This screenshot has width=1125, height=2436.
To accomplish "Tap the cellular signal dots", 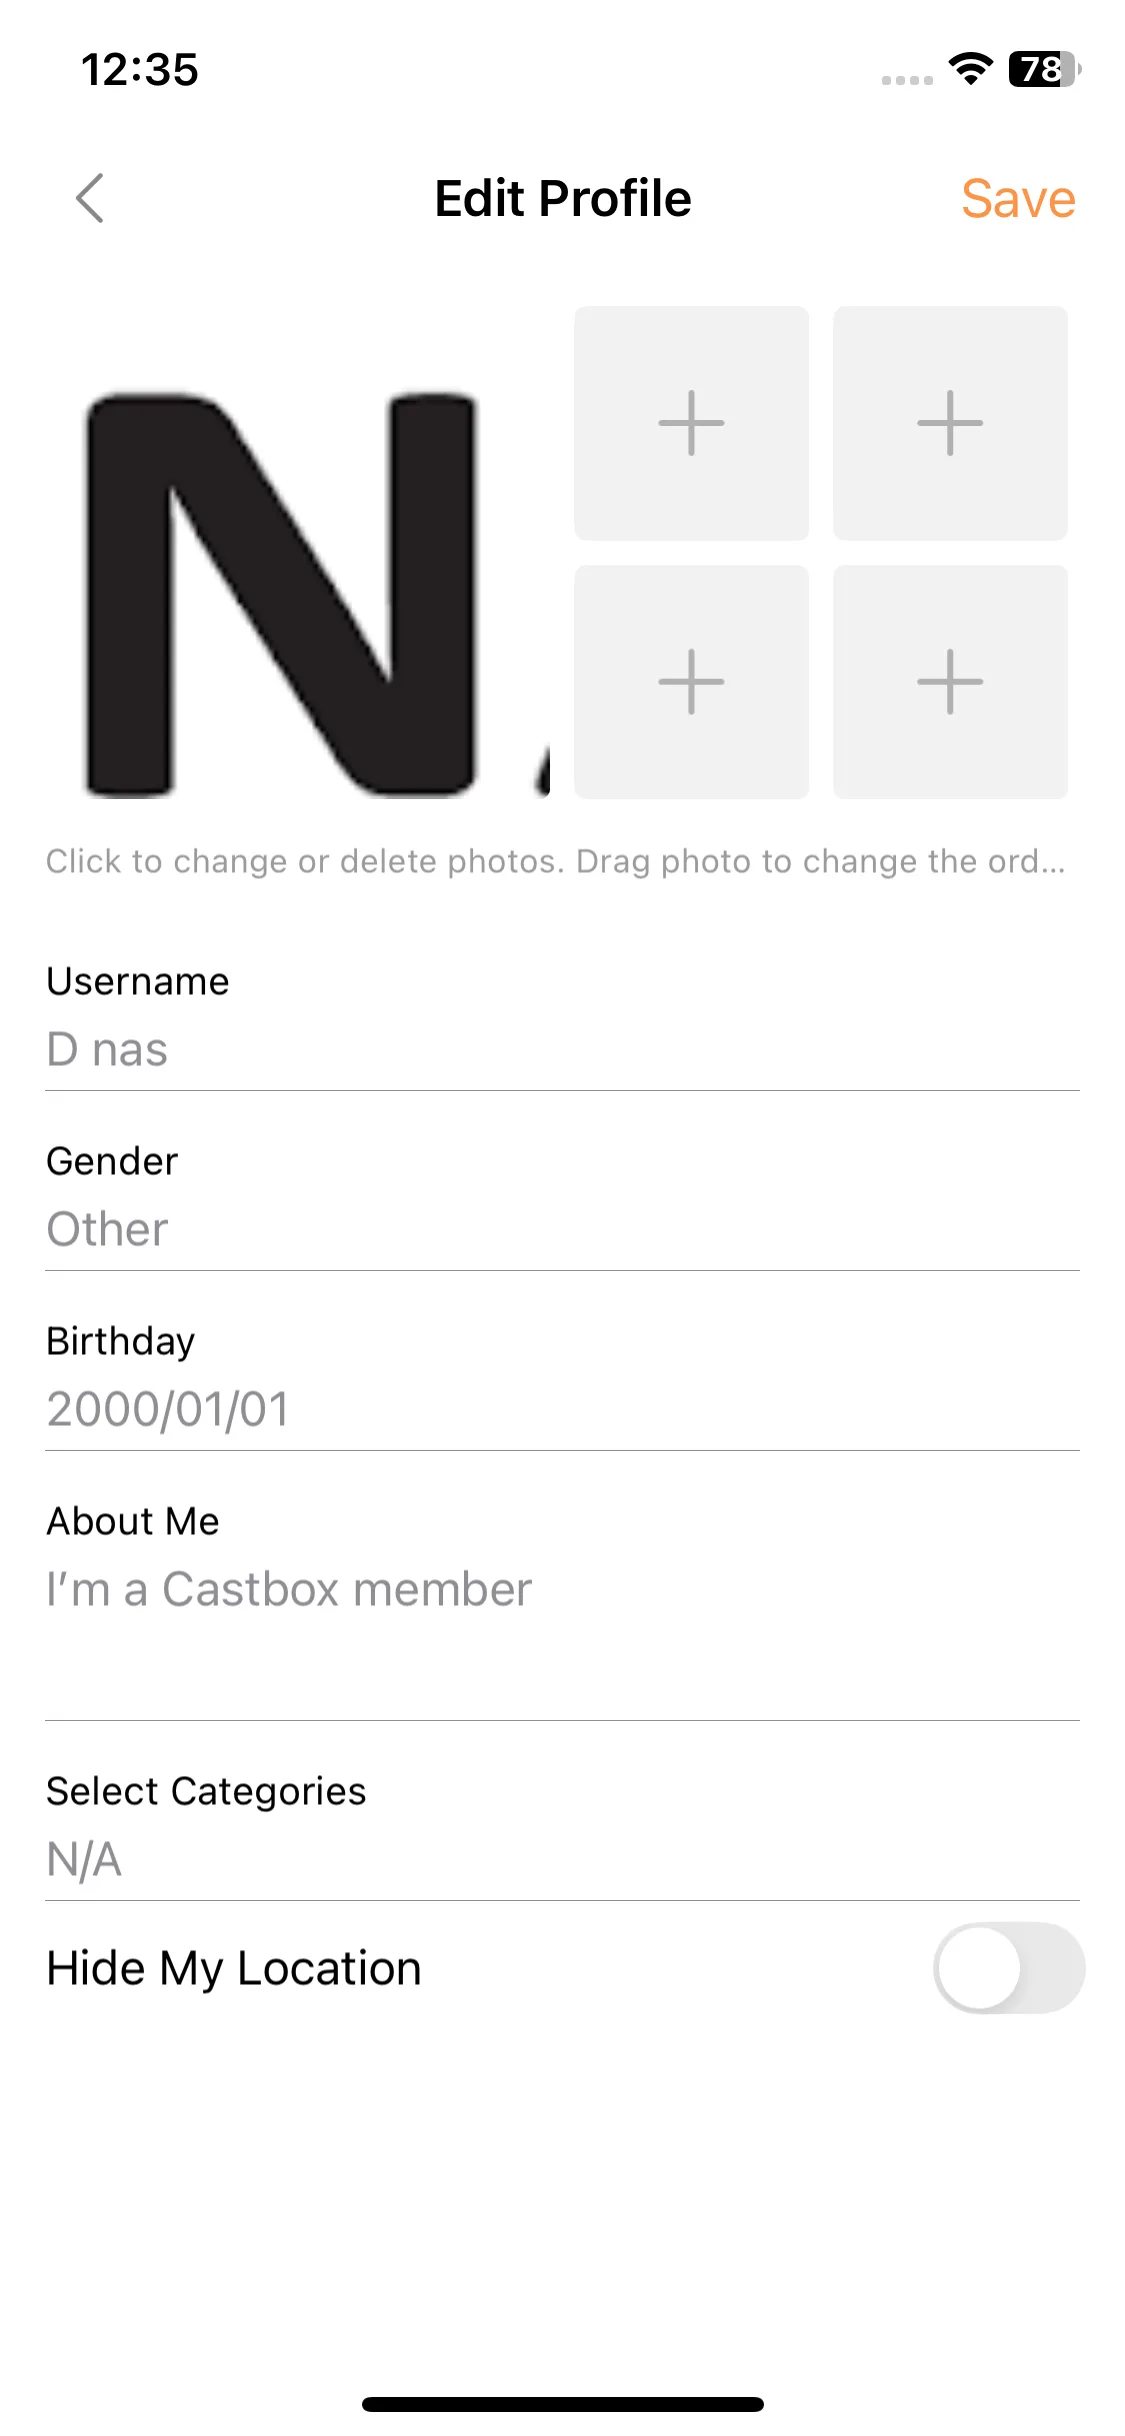I will (906, 80).
